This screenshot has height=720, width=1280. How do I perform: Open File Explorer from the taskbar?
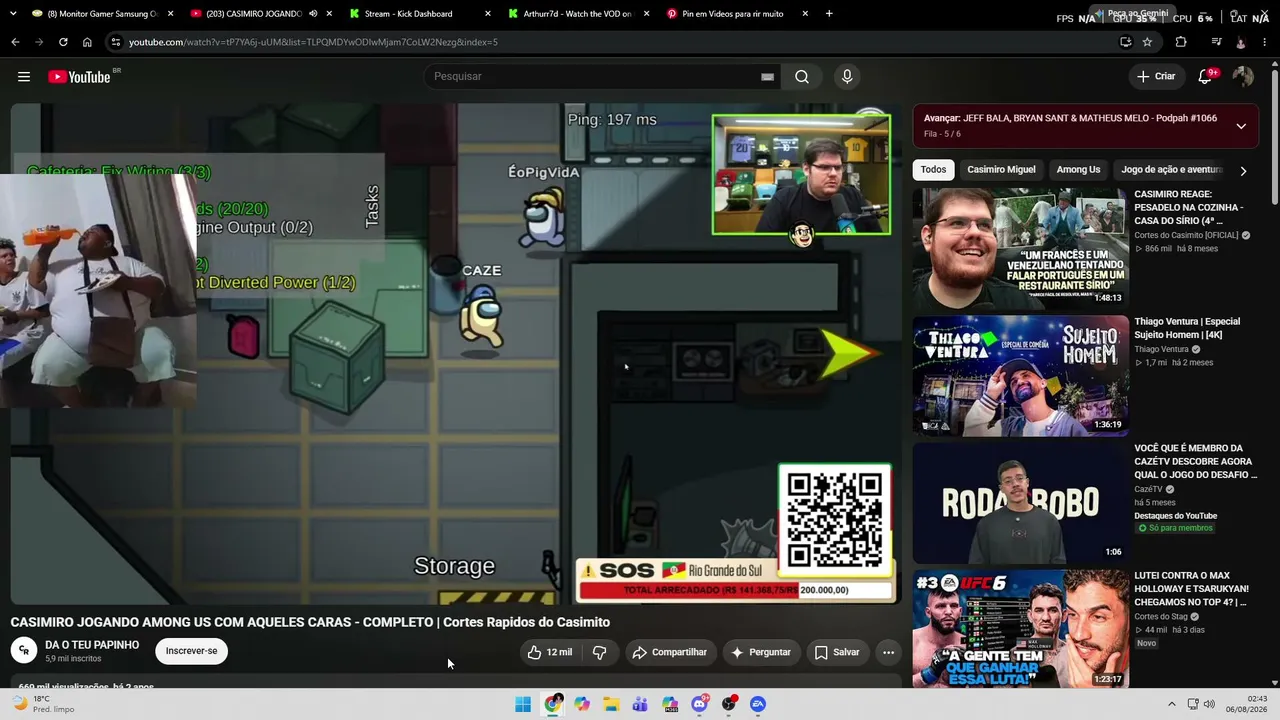611,704
